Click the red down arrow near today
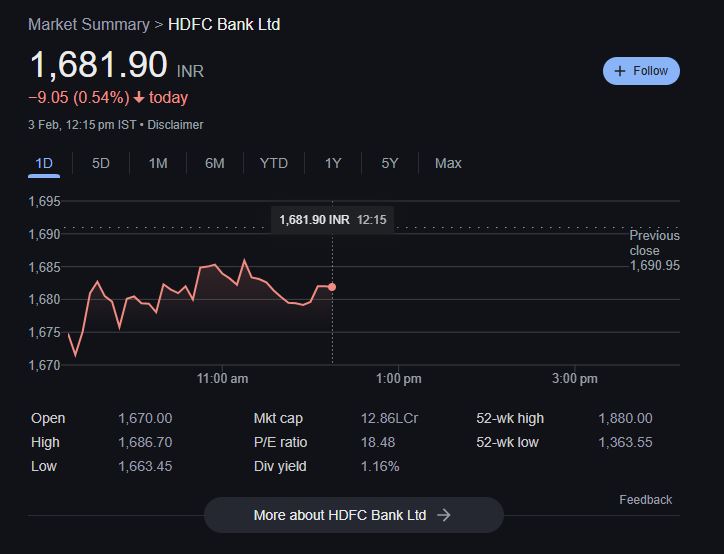This screenshot has height=554, width=724. coord(139,97)
